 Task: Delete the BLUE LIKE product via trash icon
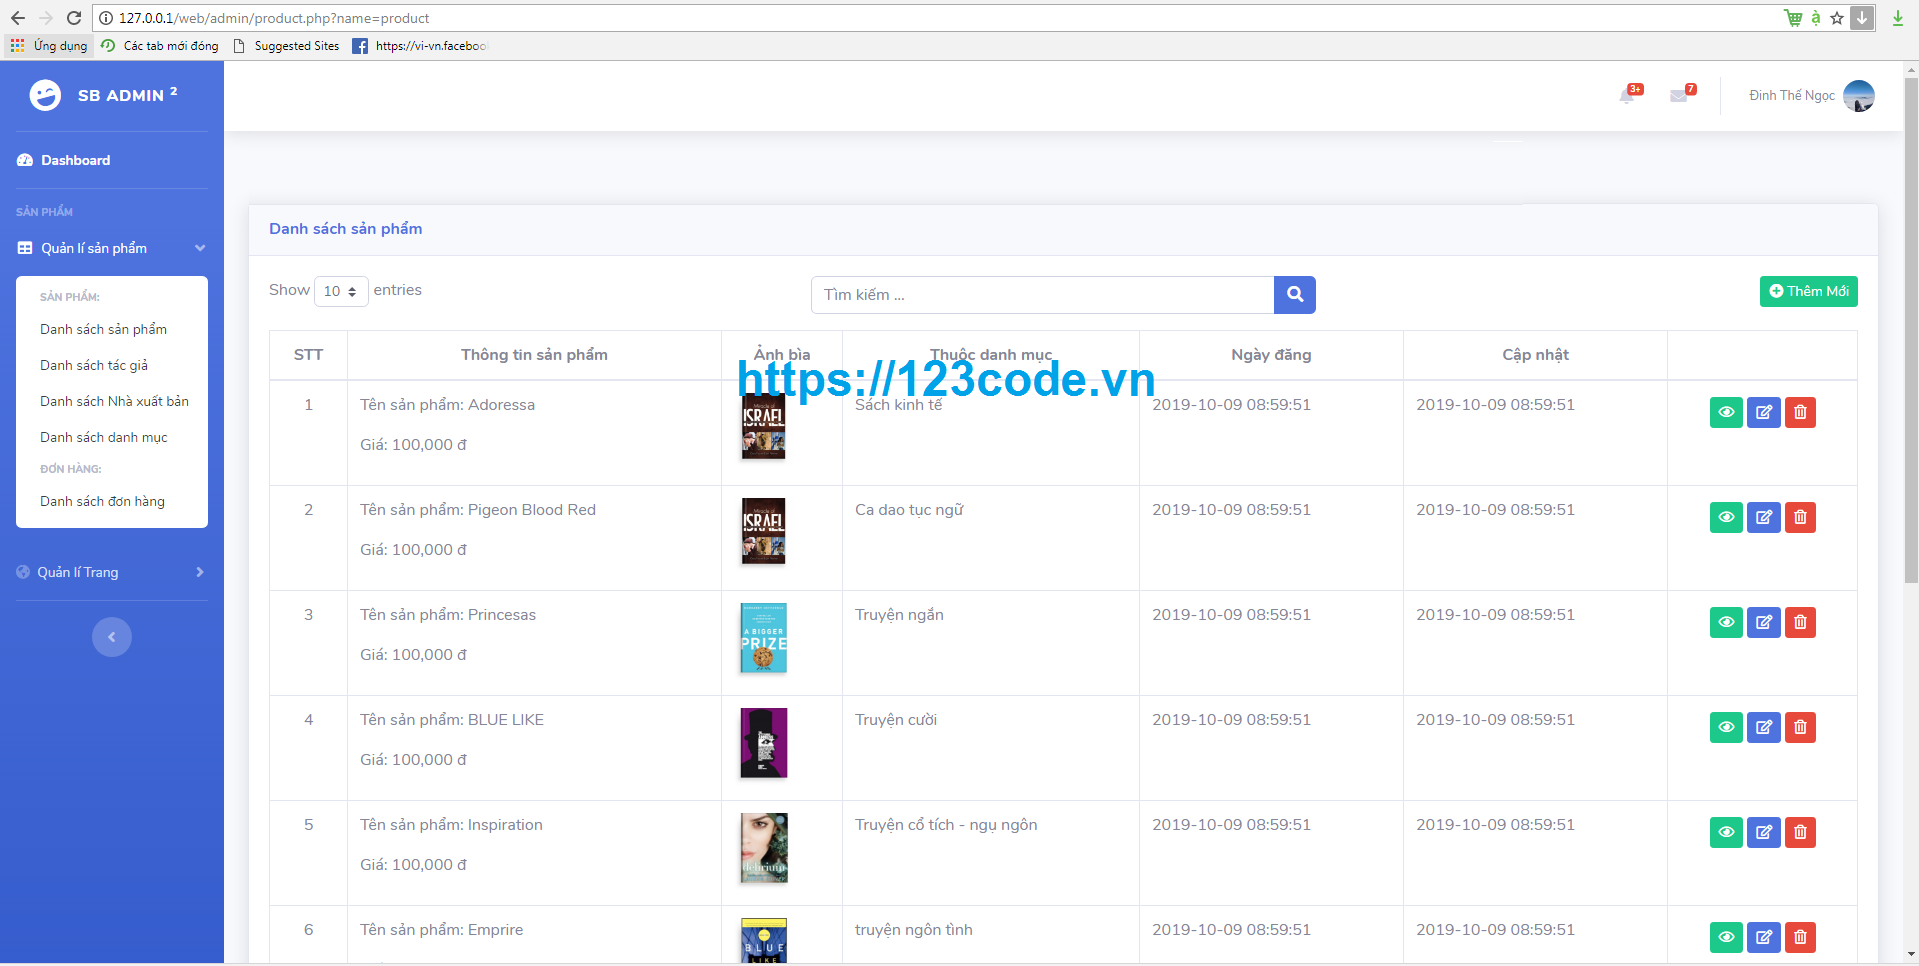pos(1799,727)
